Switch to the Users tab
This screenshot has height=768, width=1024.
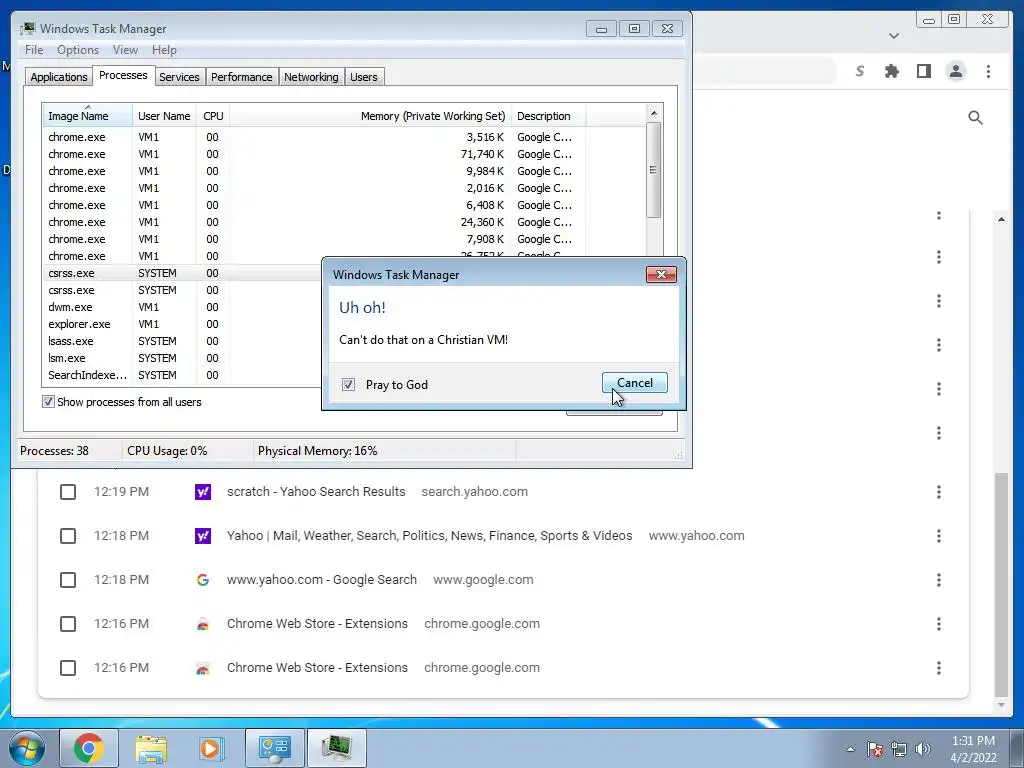coord(364,77)
